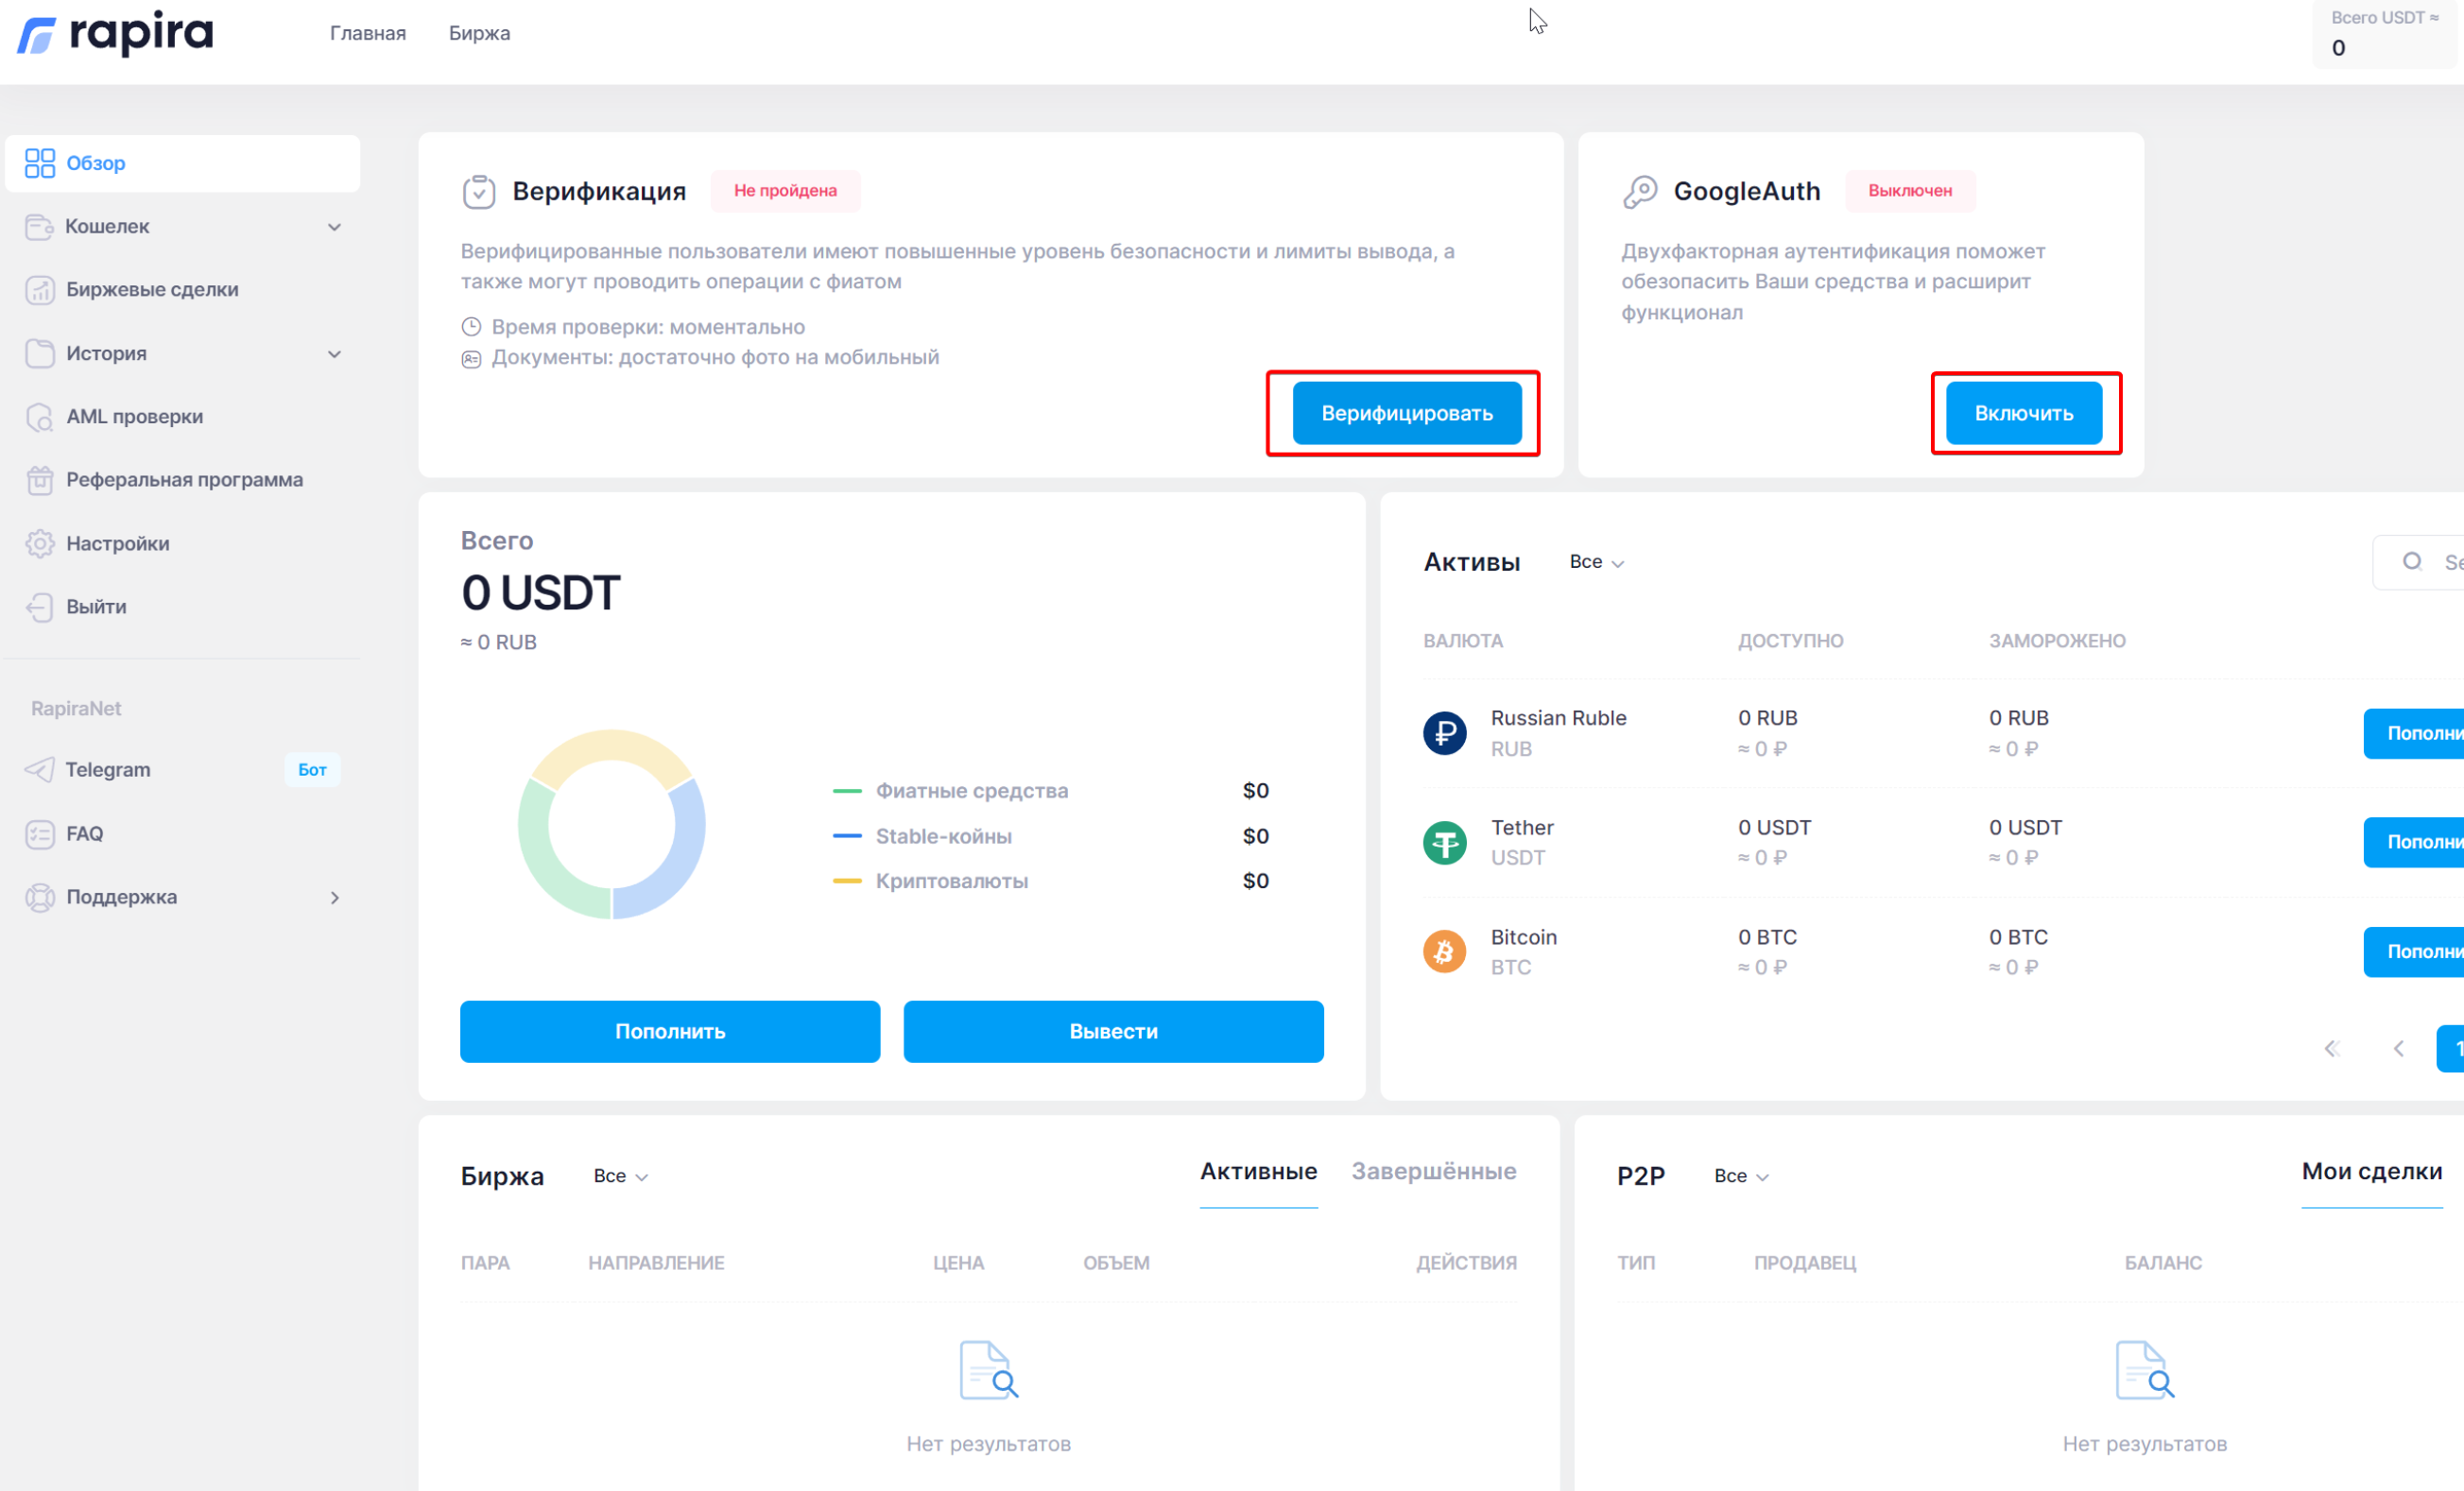Click the Выйти logout icon
The width and height of the screenshot is (2464, 1491).
click(x=40, y=607)
